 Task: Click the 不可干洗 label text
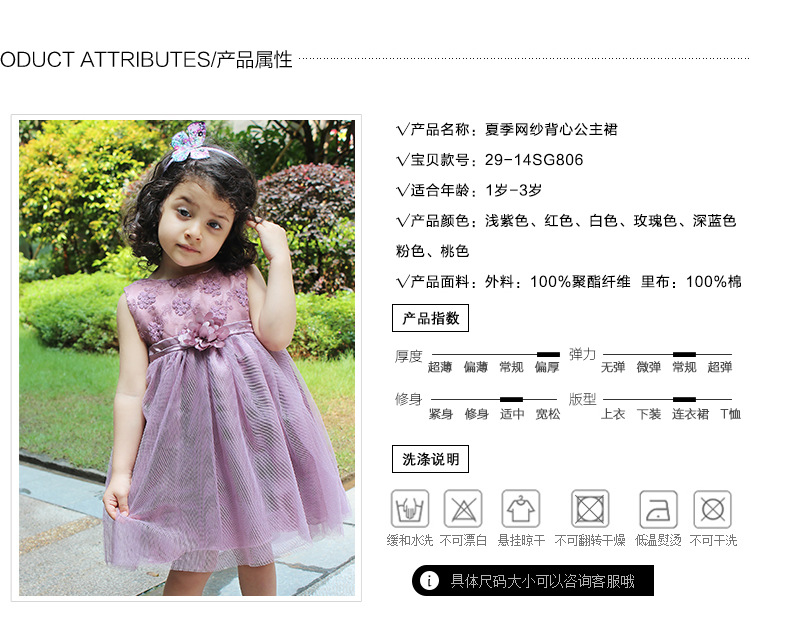tap(713, 540)
